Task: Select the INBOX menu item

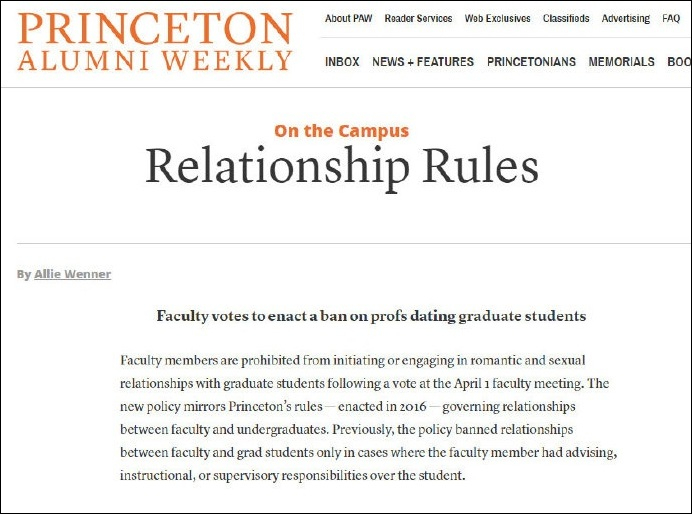Action: tap(342, 62)
